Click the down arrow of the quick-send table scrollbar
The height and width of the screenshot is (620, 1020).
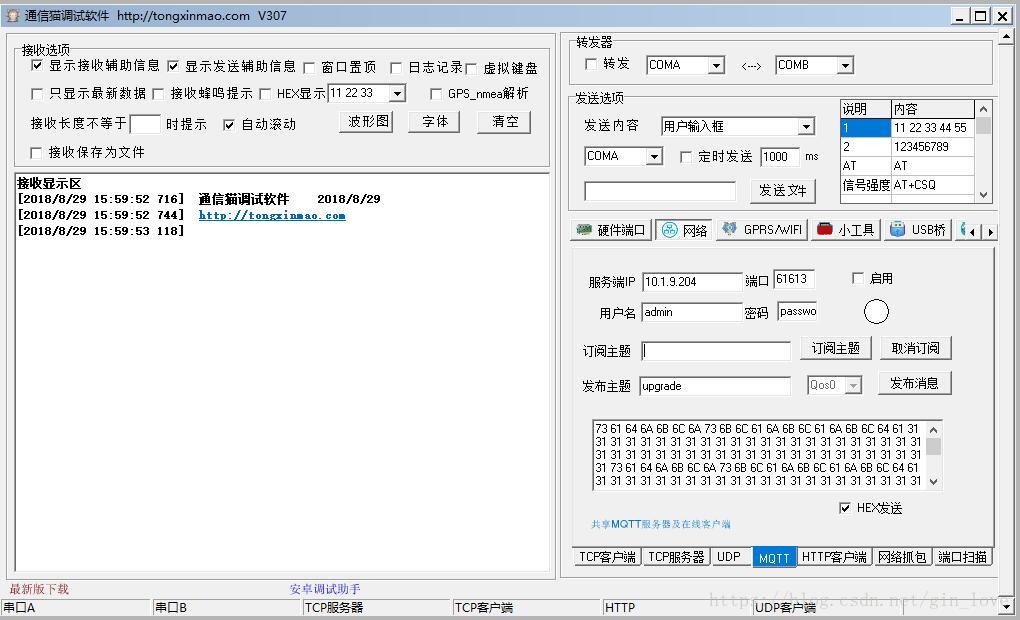point(983,195)
